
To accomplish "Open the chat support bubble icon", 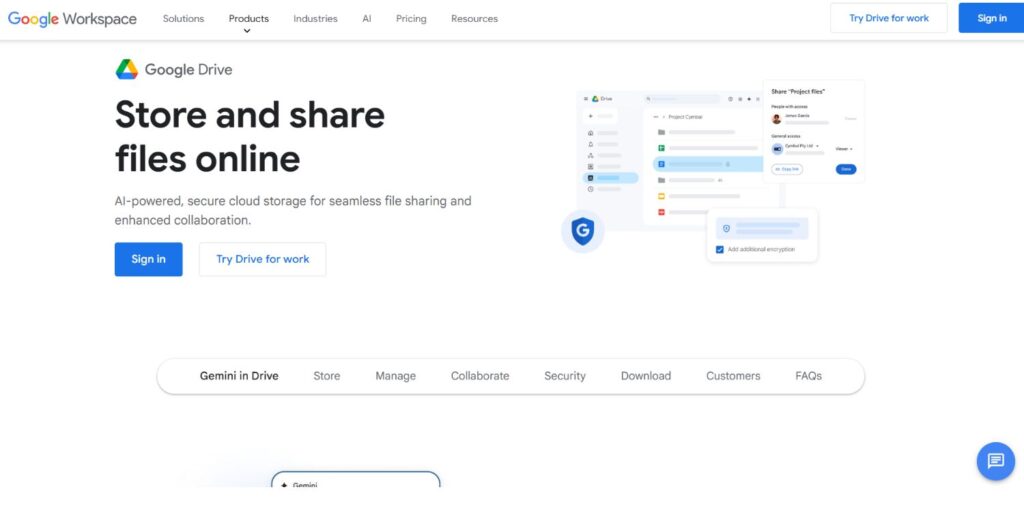I will point(995,461).
